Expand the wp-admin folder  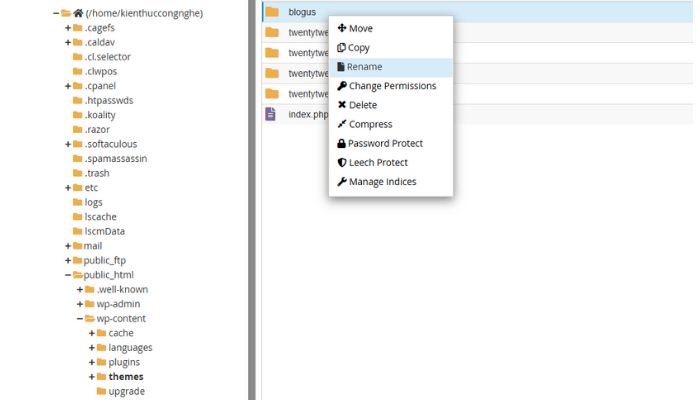coord(80,304)
